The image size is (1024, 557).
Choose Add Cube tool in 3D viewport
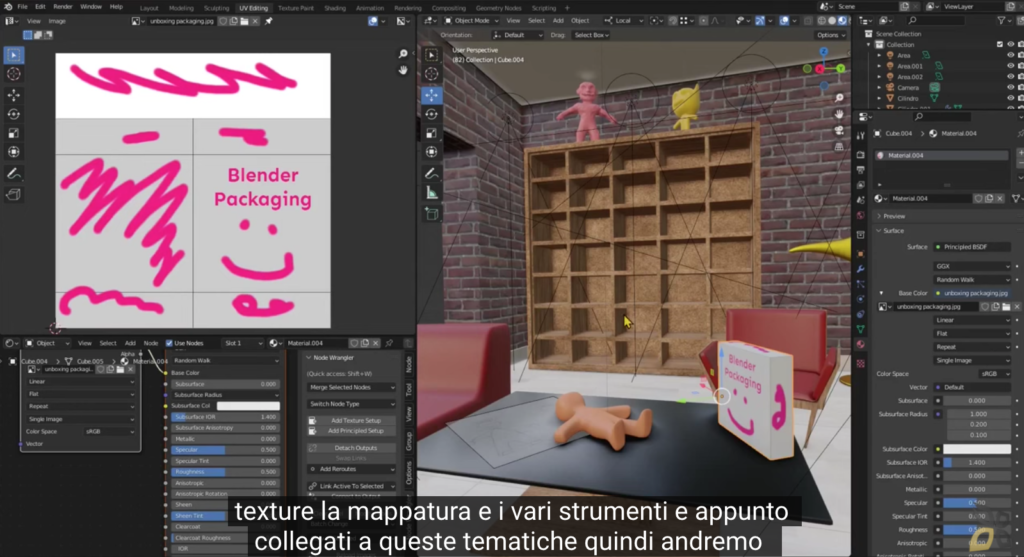coord(432,214)
